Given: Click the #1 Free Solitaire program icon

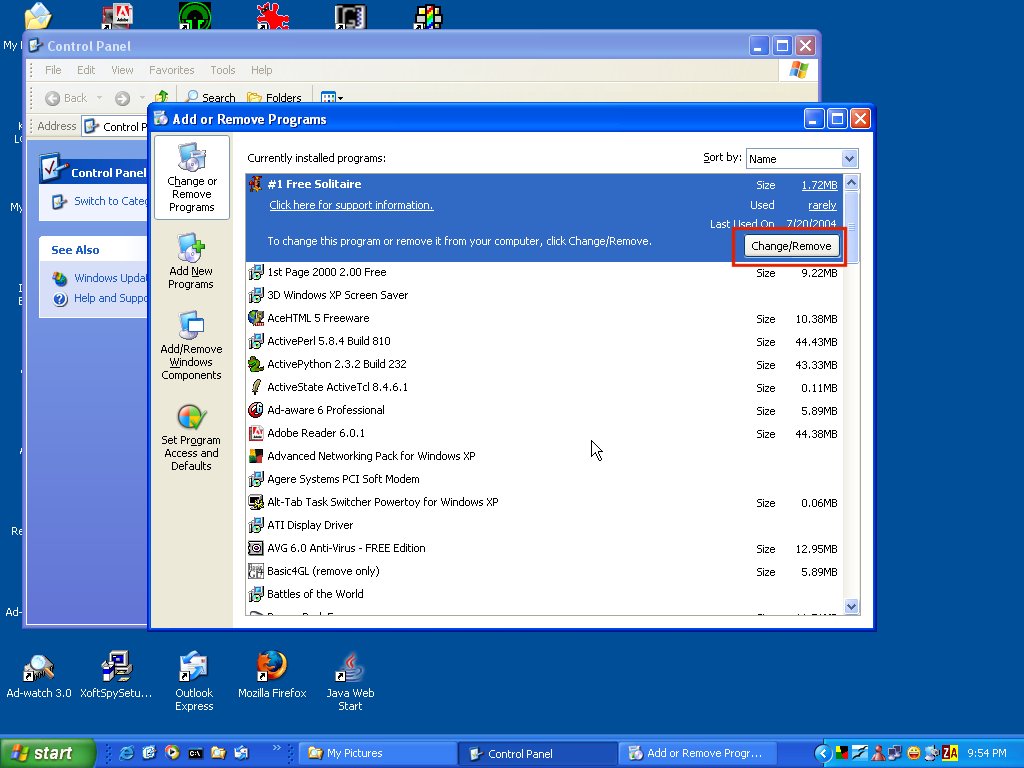Looking at the screenshot, I should (256, 184).
